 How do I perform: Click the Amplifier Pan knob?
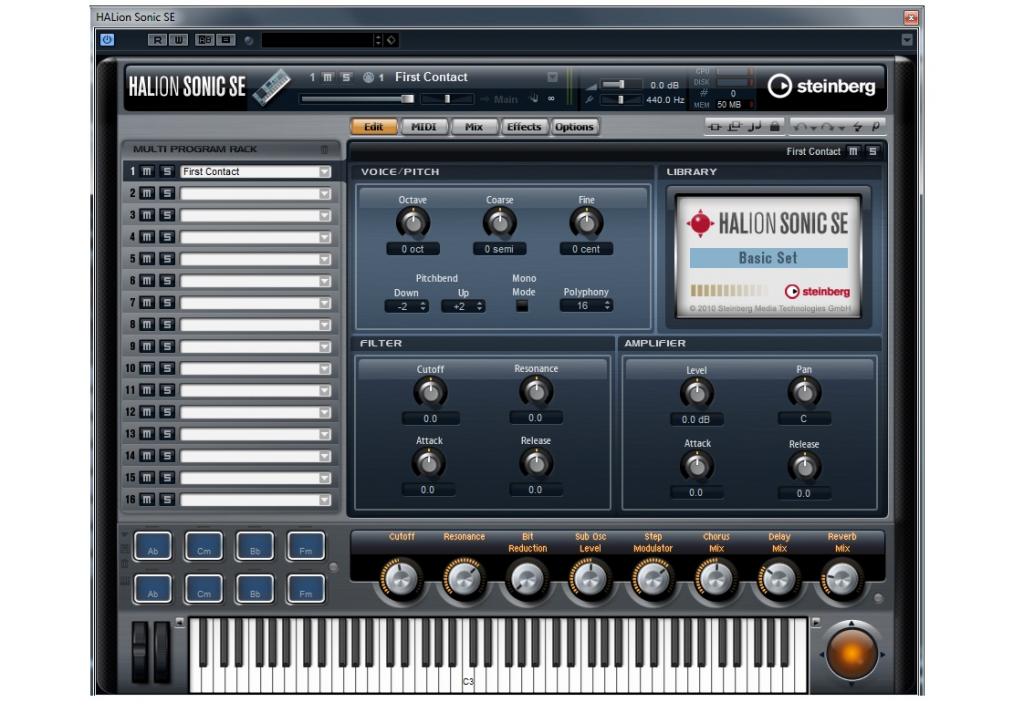tap(804, 392)
